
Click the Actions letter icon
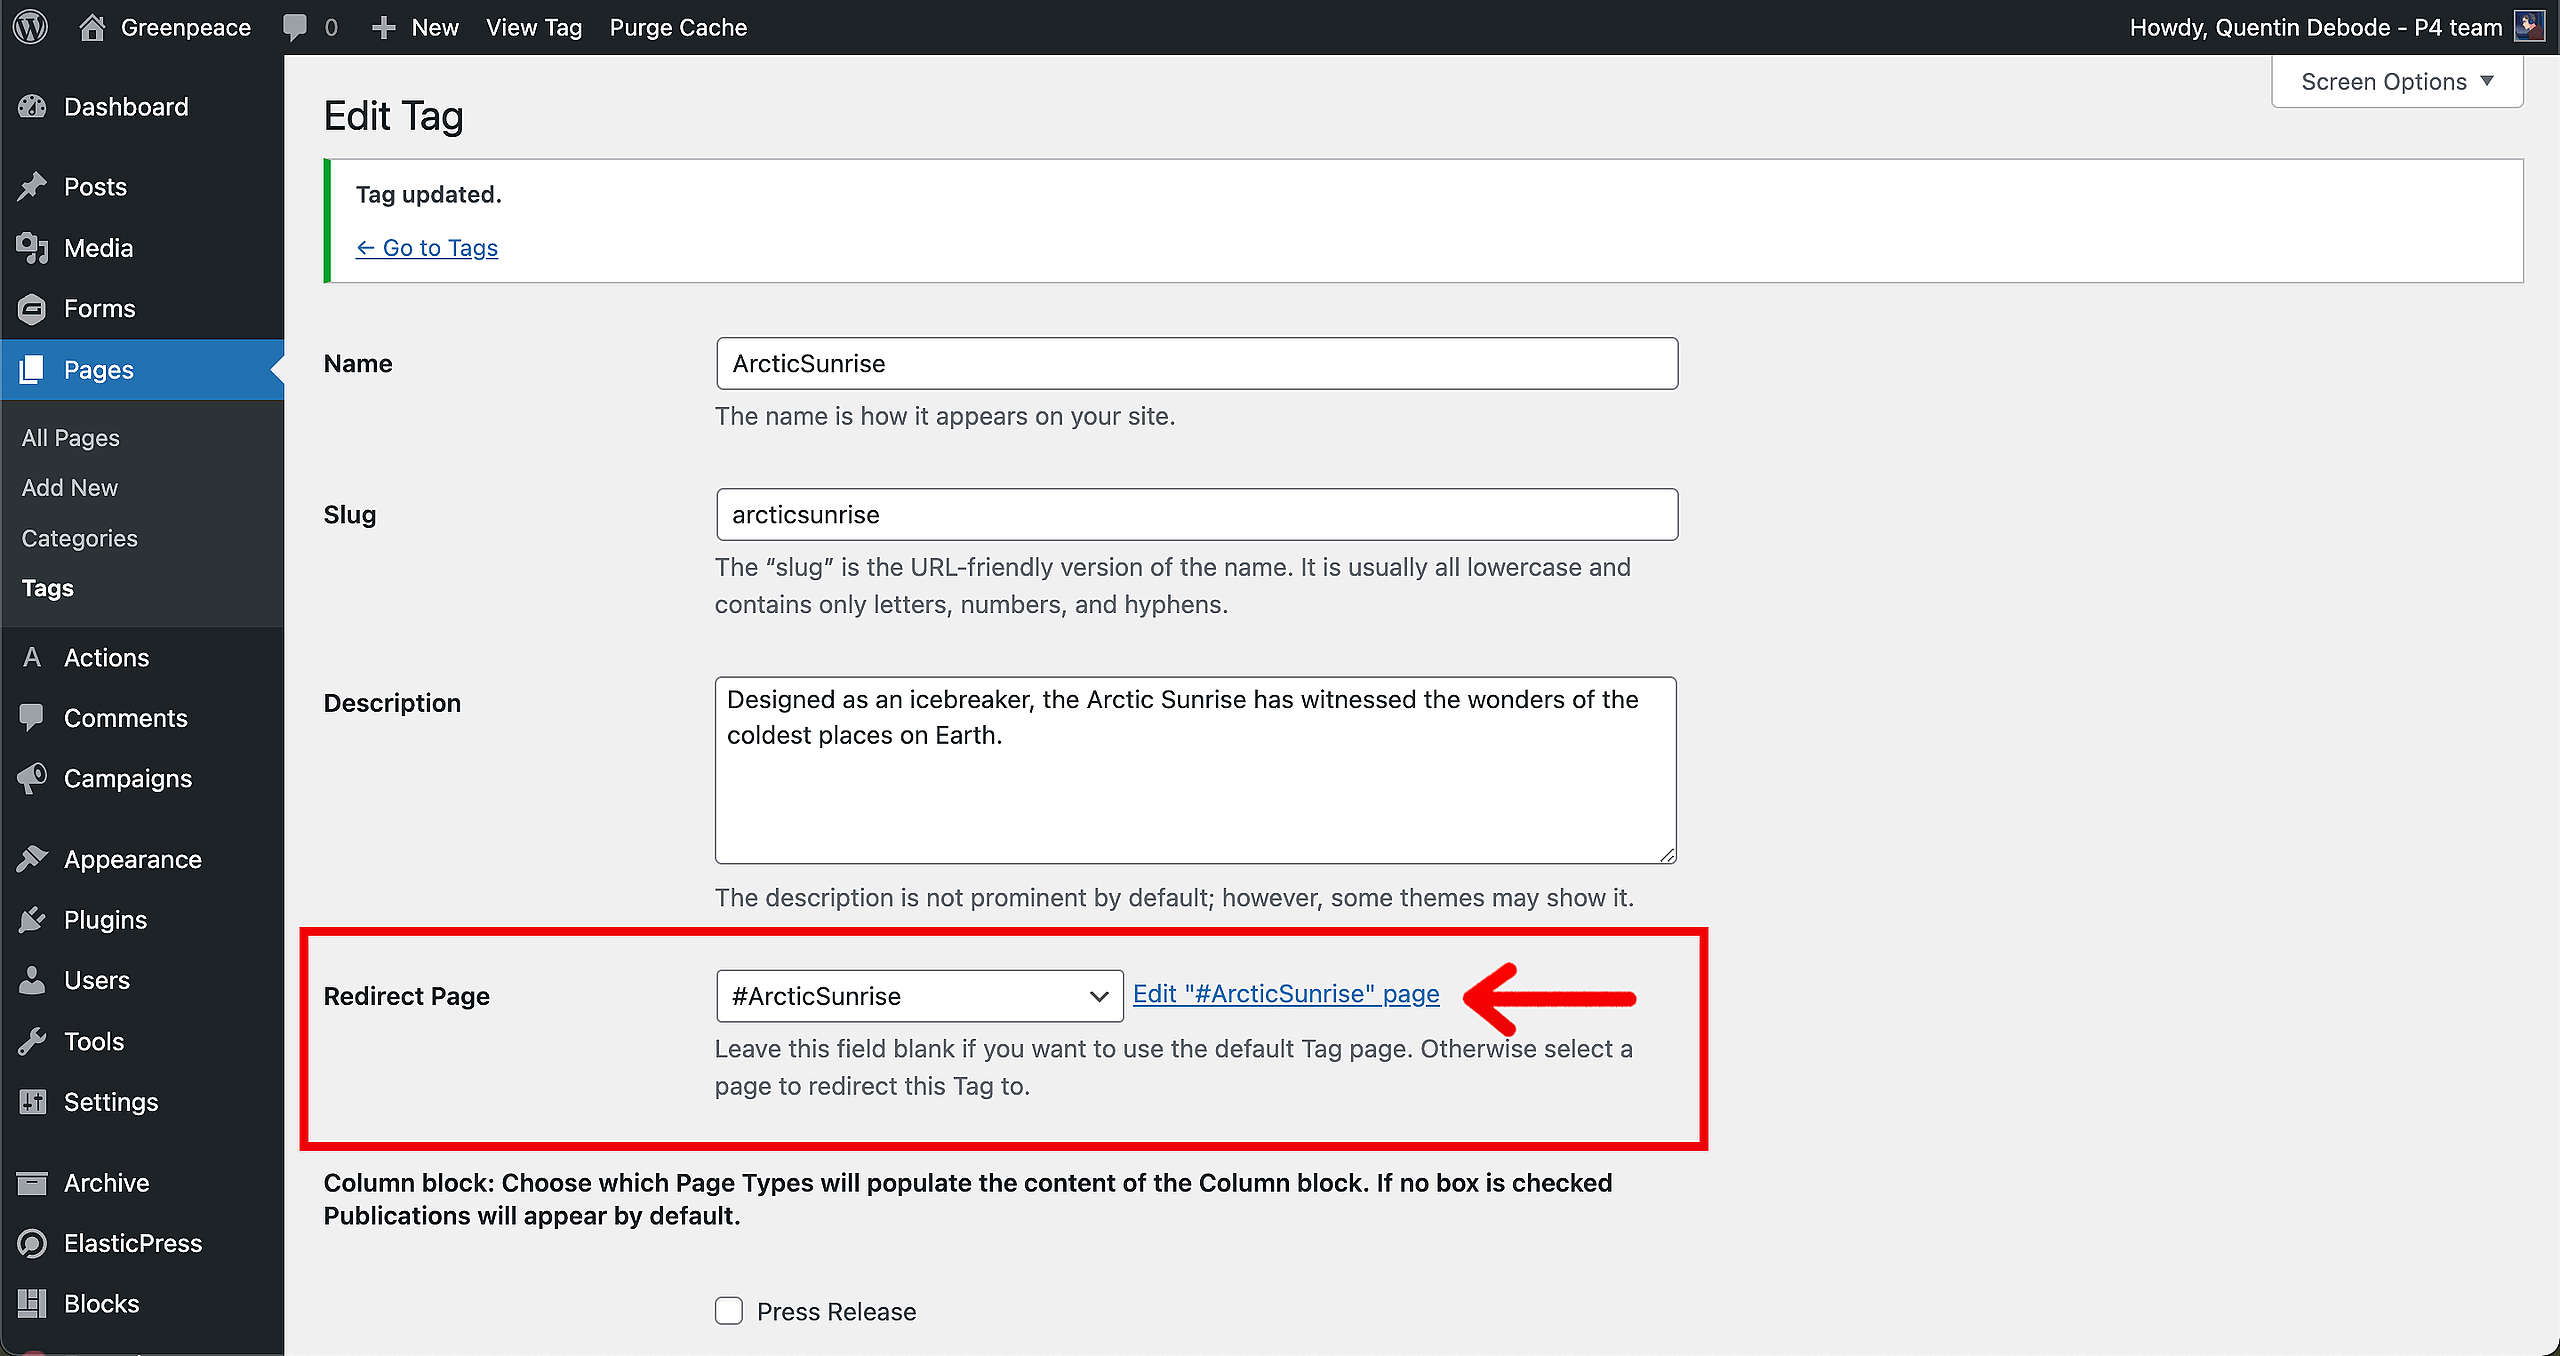(32, 658)
